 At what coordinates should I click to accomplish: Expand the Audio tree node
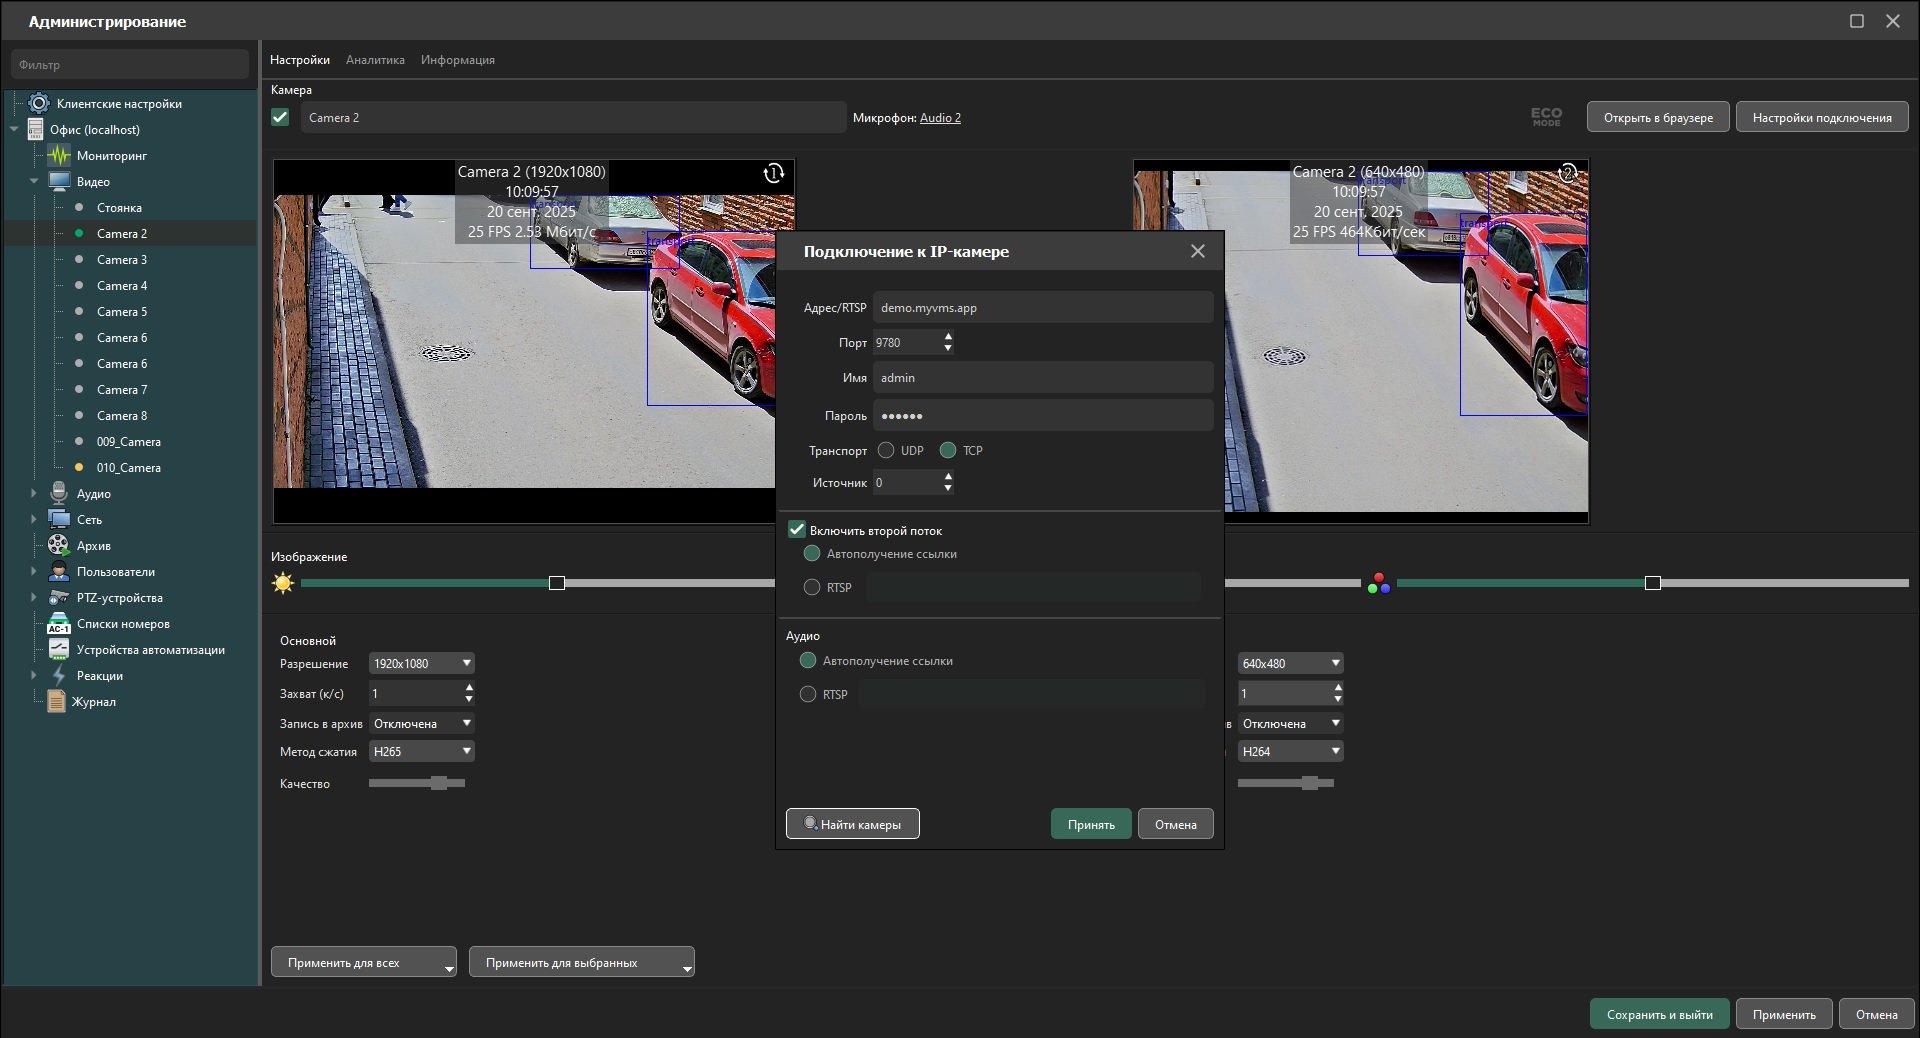click(x=33, y=493)
